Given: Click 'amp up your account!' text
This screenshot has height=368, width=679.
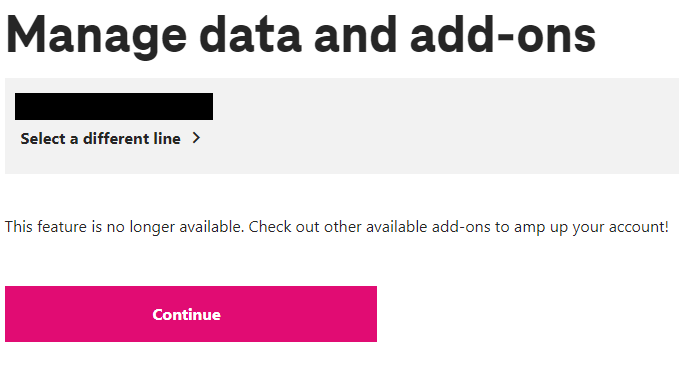Looking at the screenshot, I should point(591,227).
